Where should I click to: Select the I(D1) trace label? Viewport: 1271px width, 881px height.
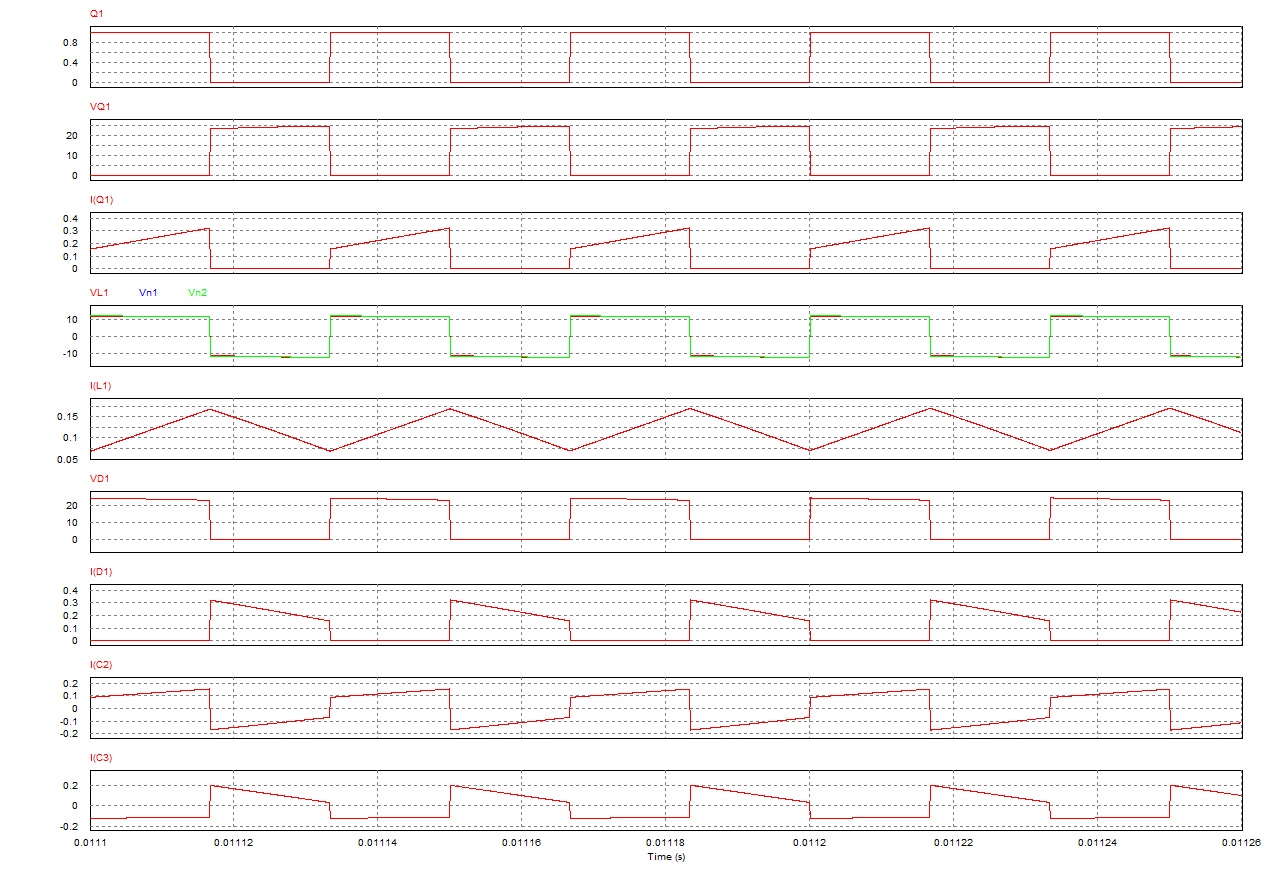(x=102, y=572)
